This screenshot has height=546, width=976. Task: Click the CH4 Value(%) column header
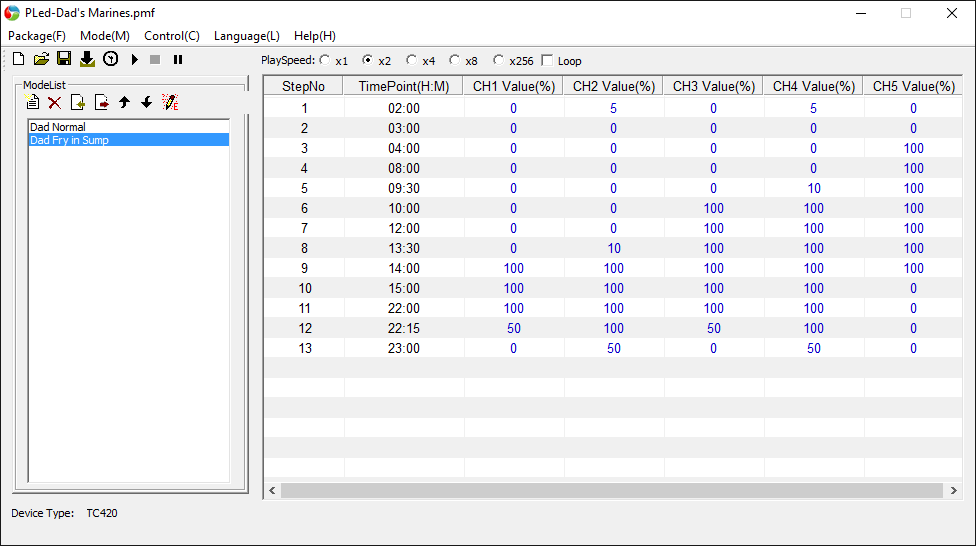pos(814,87)
